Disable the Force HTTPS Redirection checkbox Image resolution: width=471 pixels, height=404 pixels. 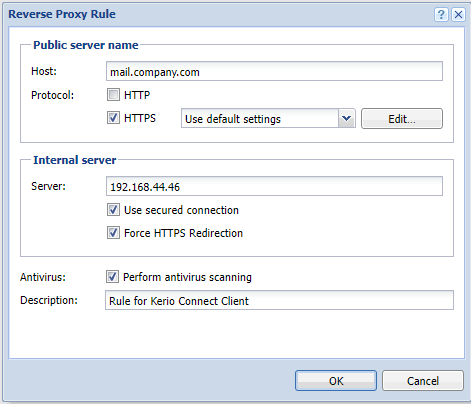pyautogui.click(x=113, y=233)
